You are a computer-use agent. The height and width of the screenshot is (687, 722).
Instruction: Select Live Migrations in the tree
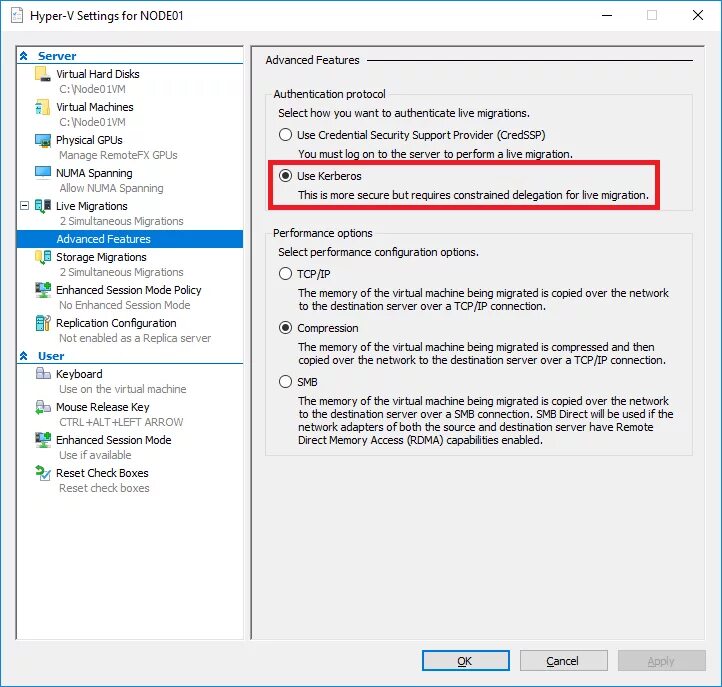92,206
